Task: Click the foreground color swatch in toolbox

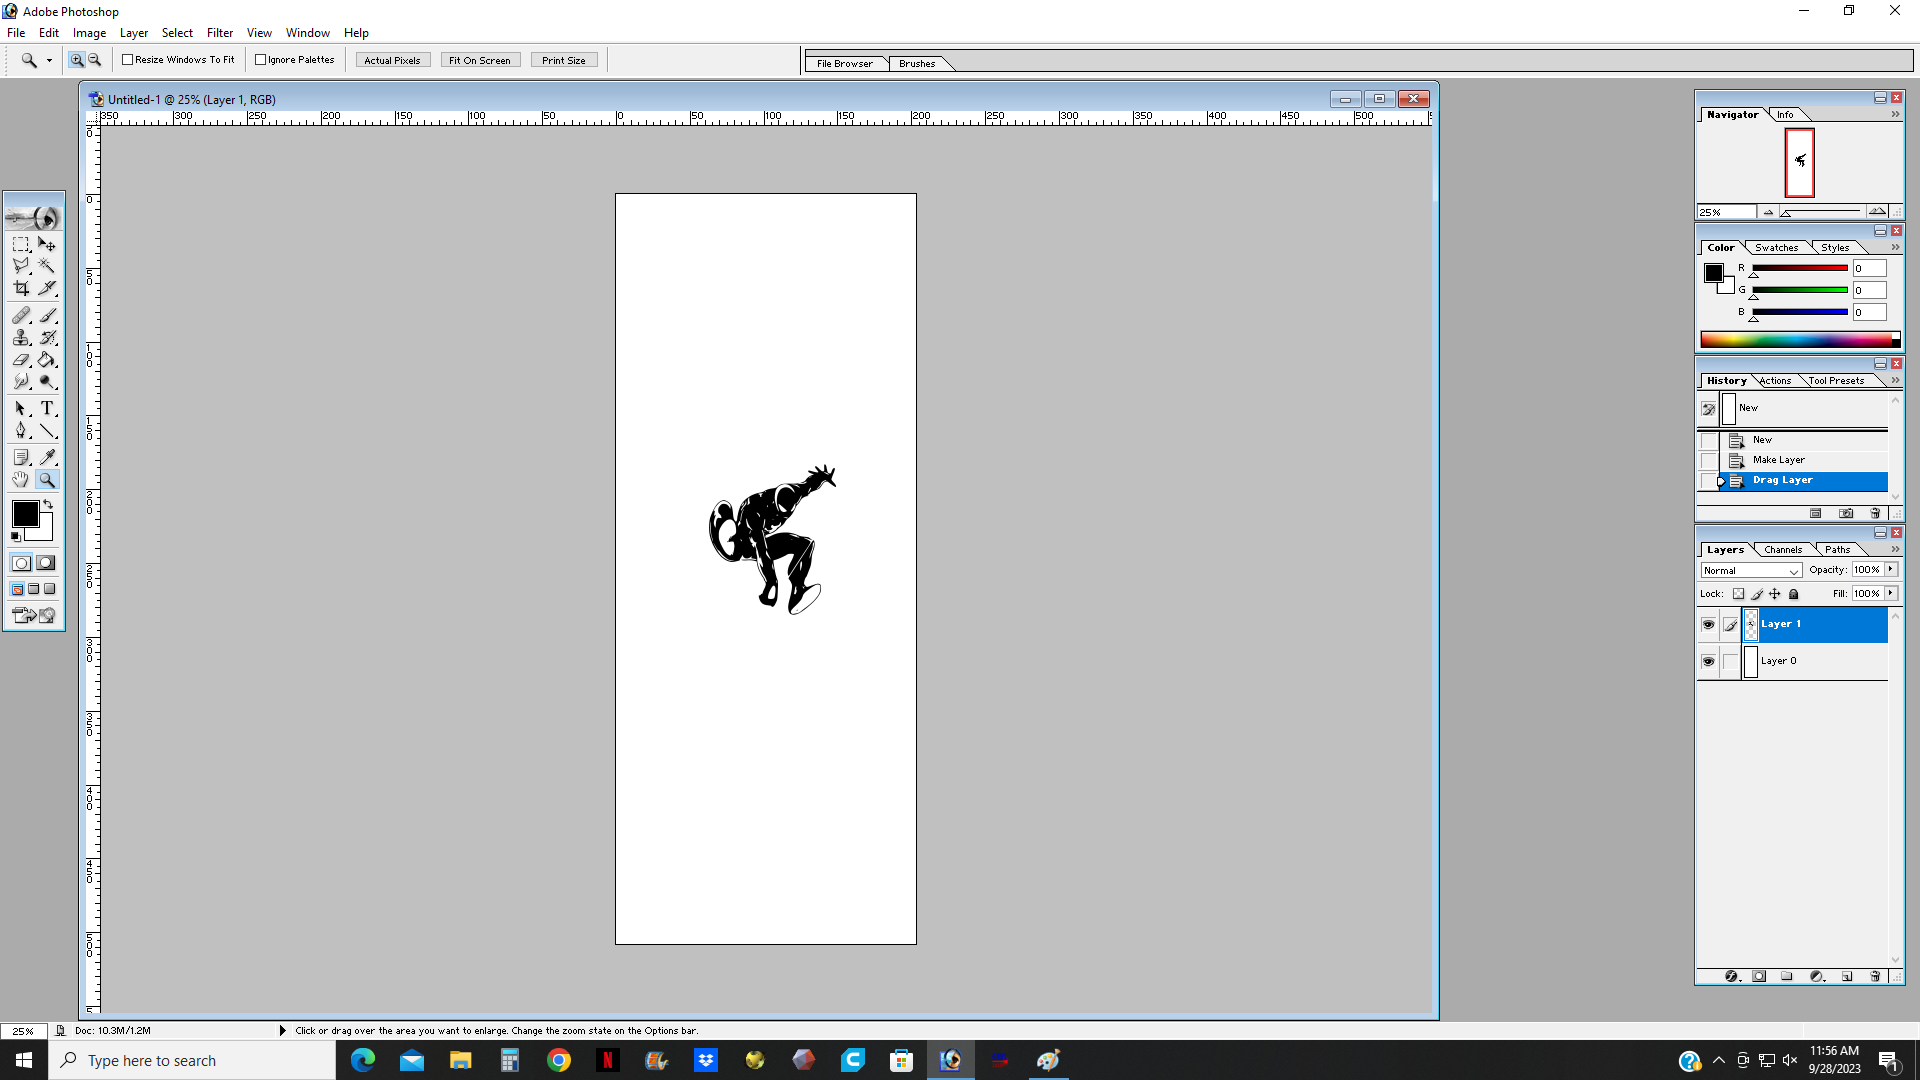Action: 25,514
